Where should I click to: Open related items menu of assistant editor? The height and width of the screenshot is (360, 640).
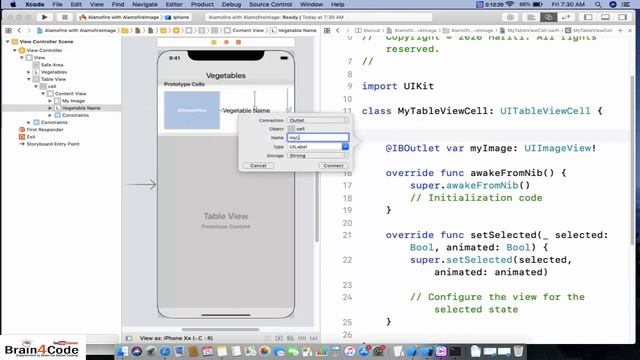(x=327, y=31)
